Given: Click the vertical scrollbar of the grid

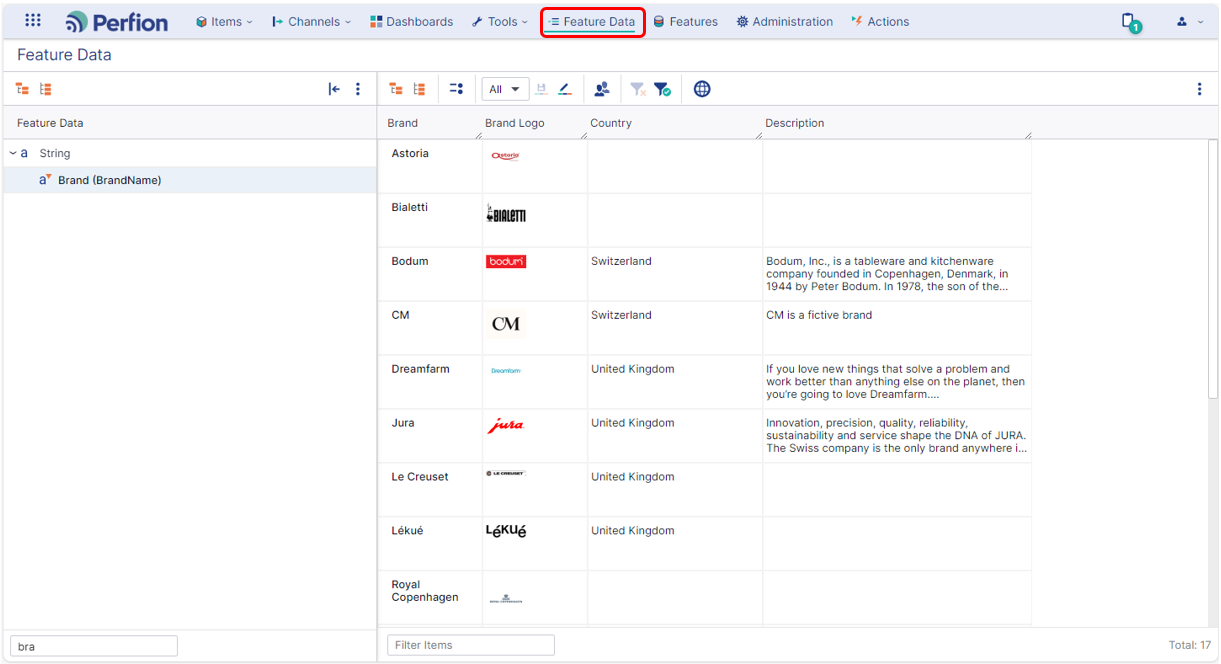Looking at the screenshot, I should pos(1213,270).
